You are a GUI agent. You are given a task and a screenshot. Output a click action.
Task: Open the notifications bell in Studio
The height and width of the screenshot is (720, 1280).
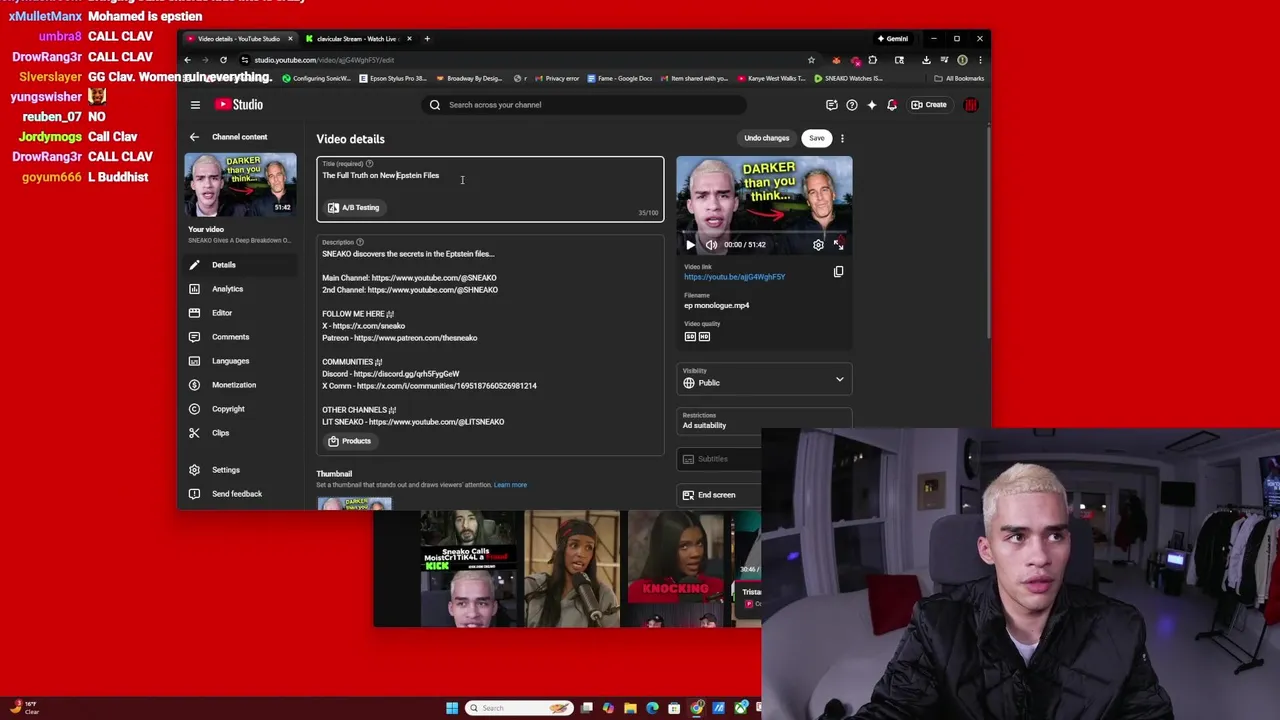click(892, 105)
